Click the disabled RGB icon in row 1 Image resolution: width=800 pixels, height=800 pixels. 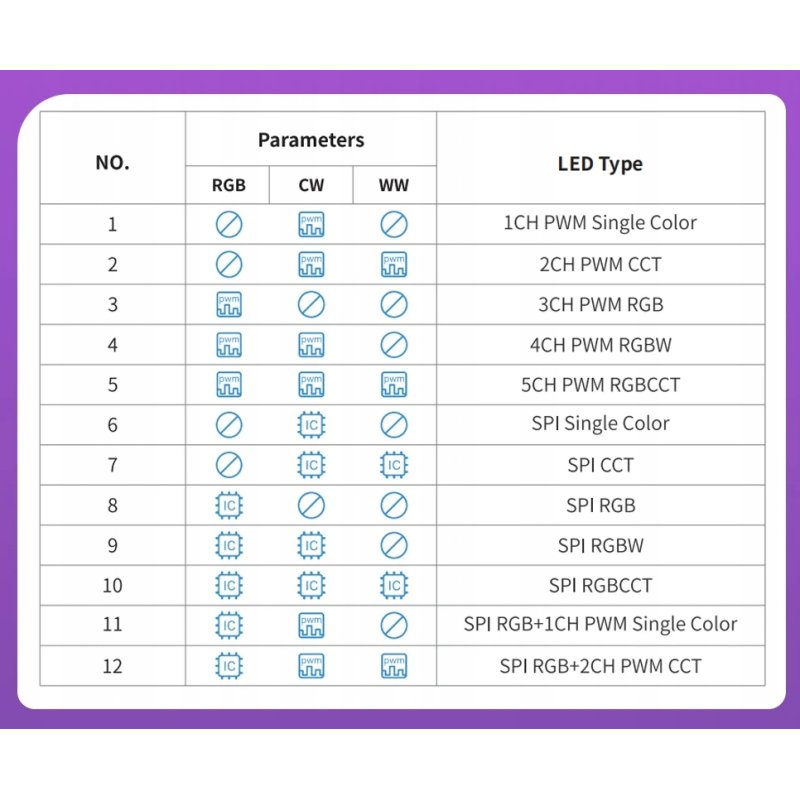pos(229,224)
